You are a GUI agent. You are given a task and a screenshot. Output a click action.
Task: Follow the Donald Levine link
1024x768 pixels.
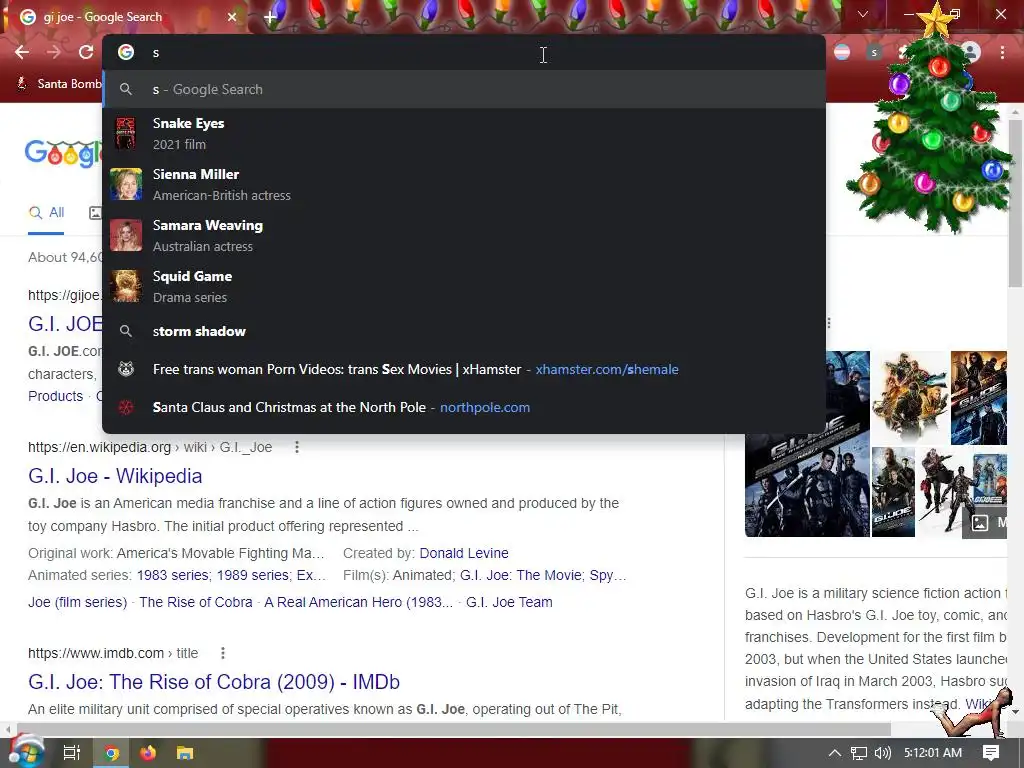[464, 553]
